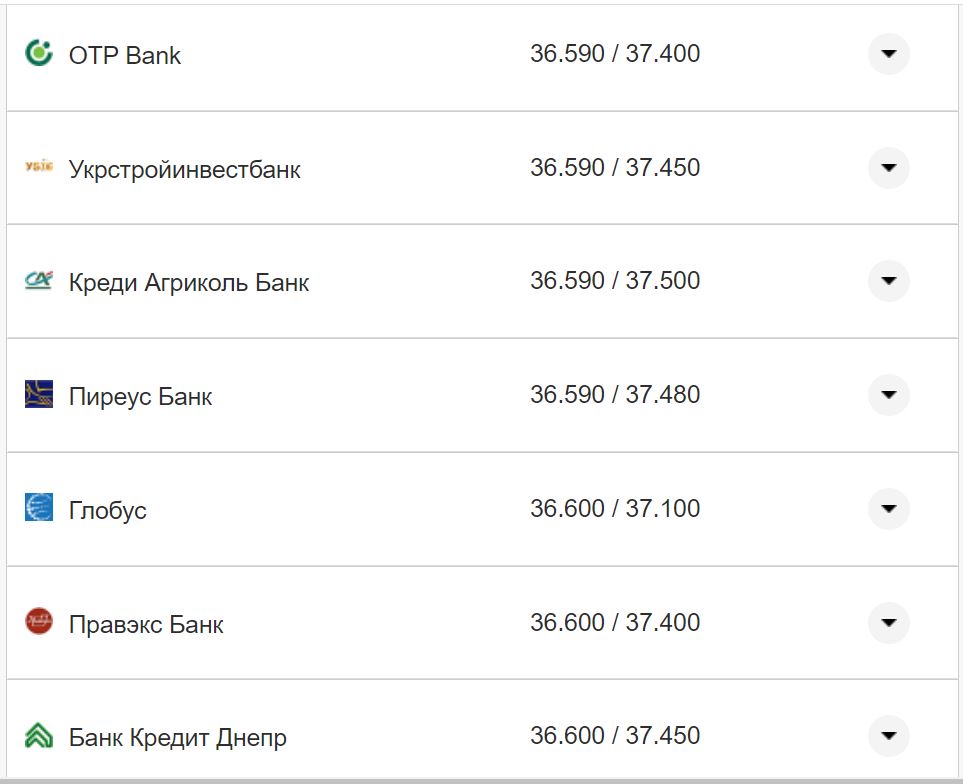
Task: Click the red Правэкс Банк logo
Action: (x=38, y=622)
